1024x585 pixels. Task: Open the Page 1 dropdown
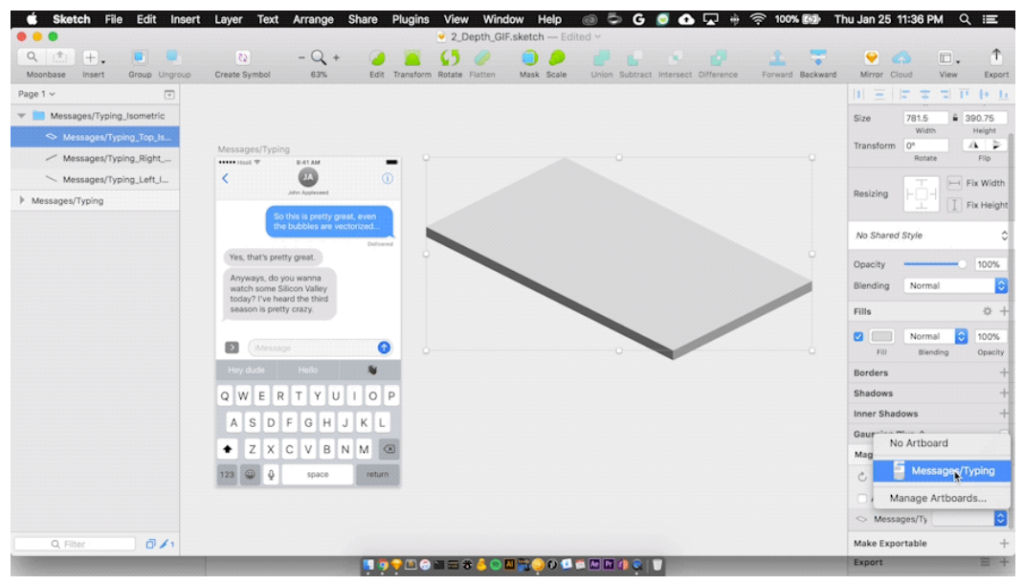point(36,94)
